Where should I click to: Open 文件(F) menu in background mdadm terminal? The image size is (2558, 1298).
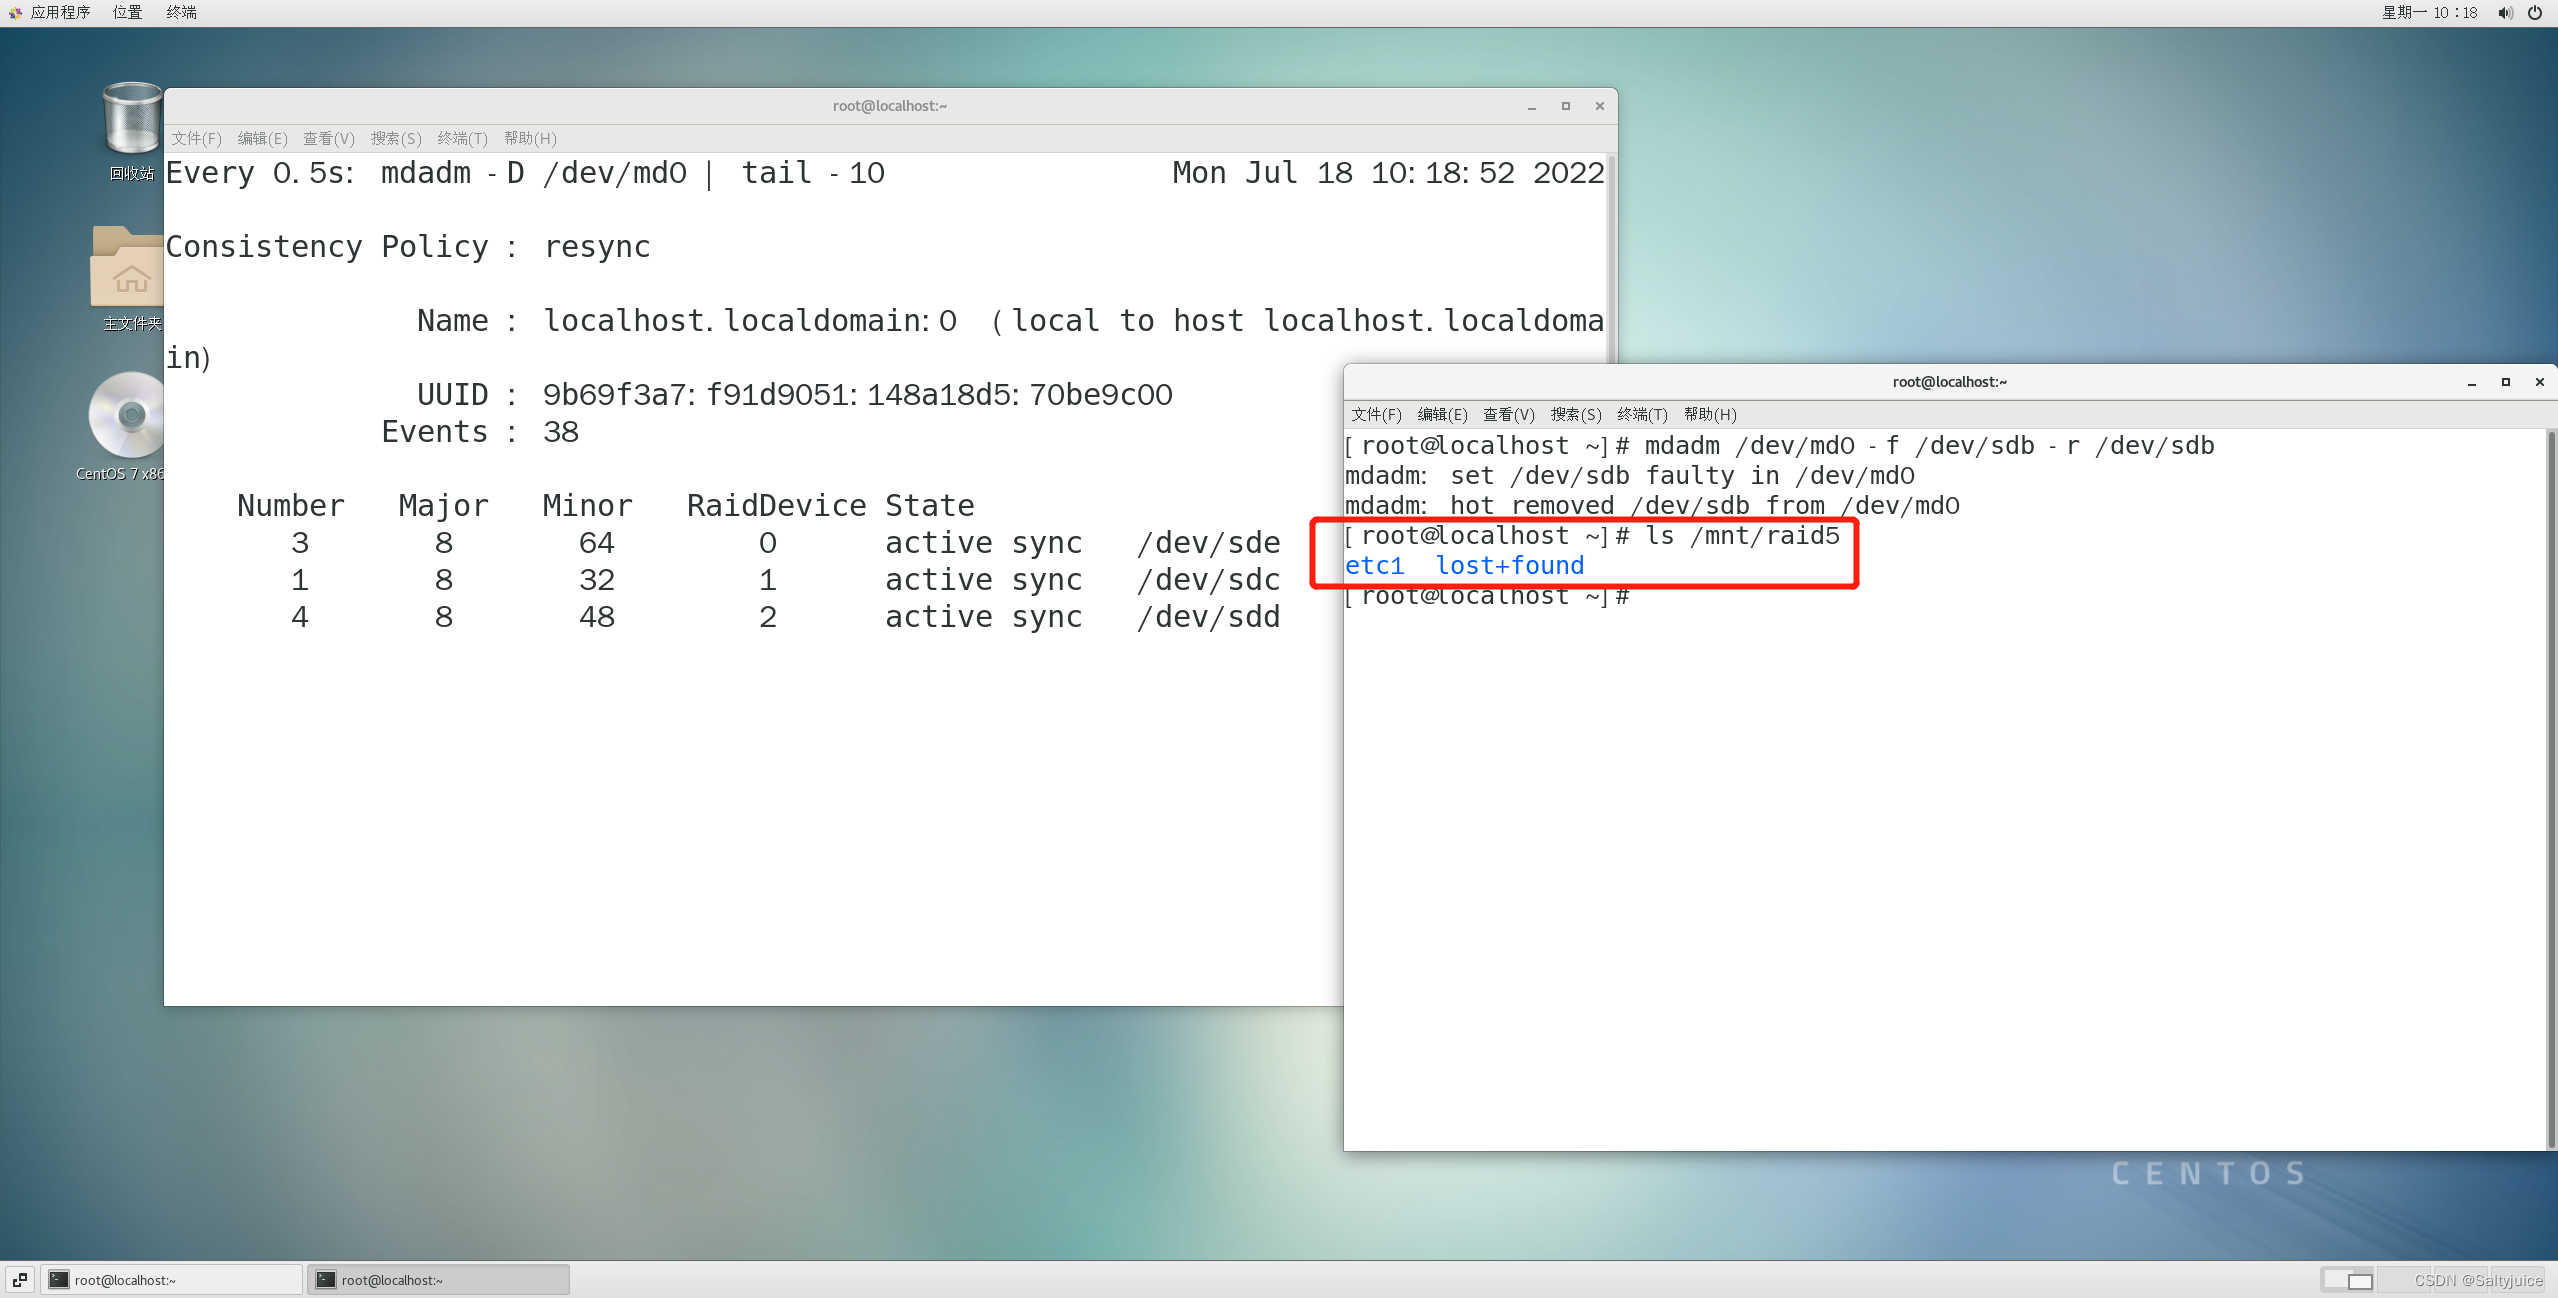click(196, 138)
